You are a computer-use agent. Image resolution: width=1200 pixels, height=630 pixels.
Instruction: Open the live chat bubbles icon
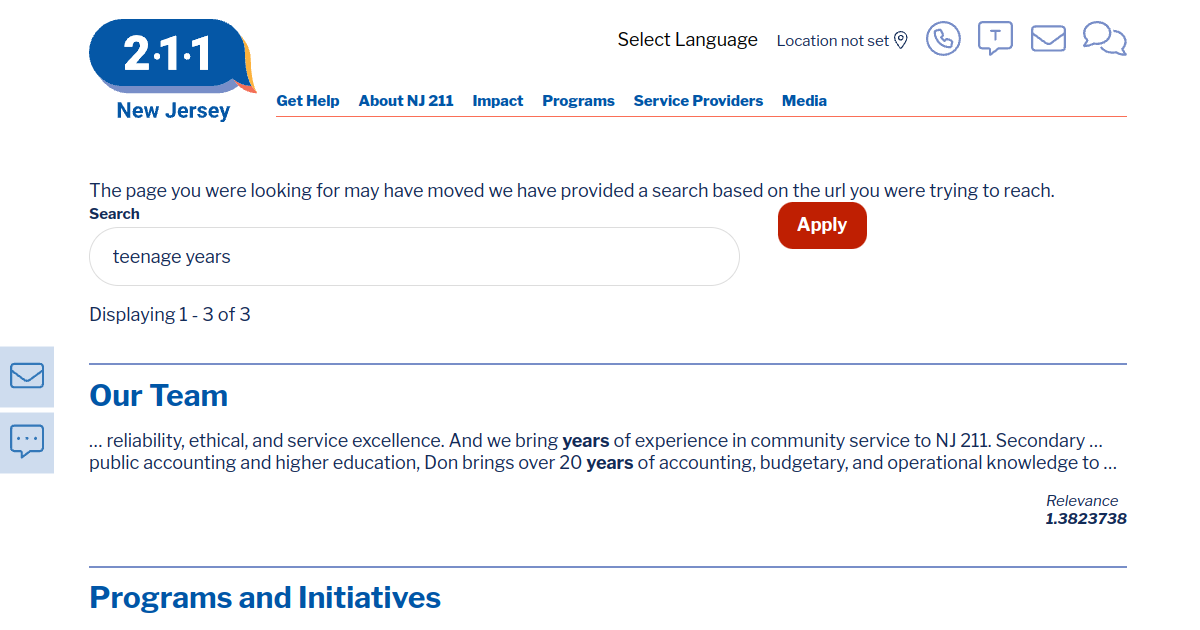point(1105,39)
